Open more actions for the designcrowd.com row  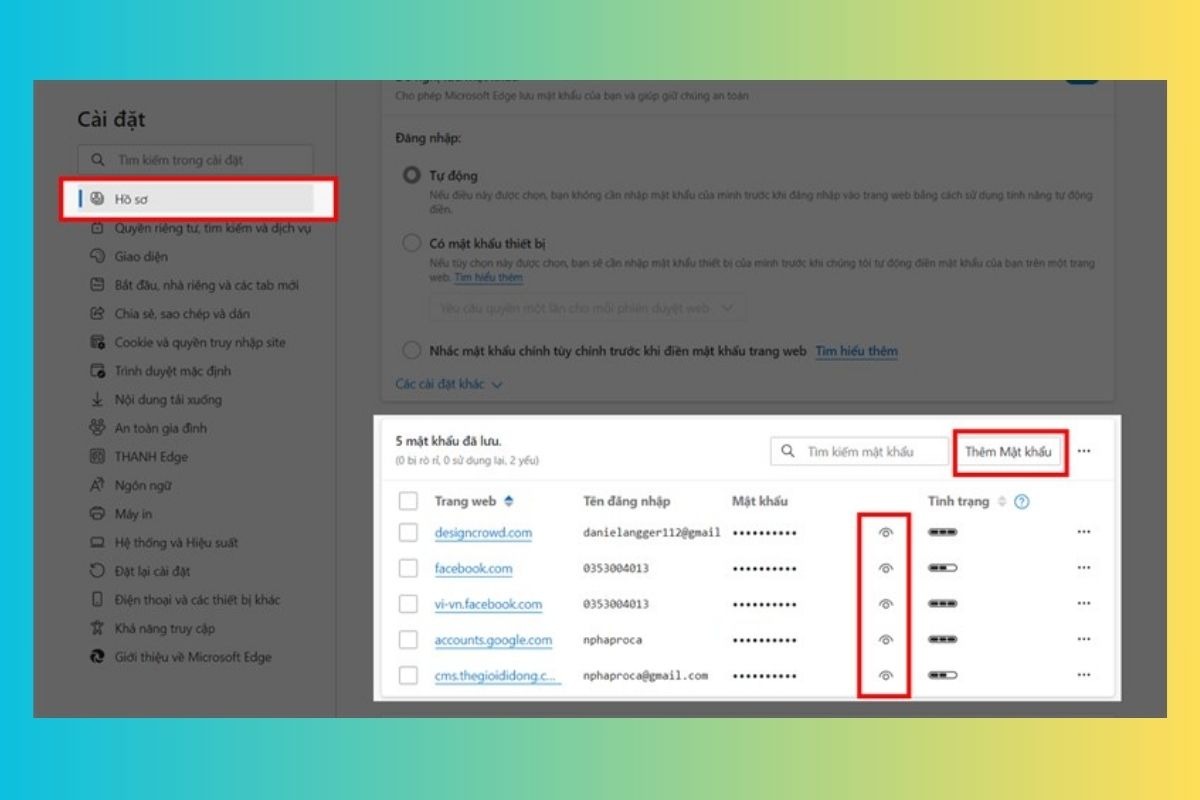[x=1084, y=533]
